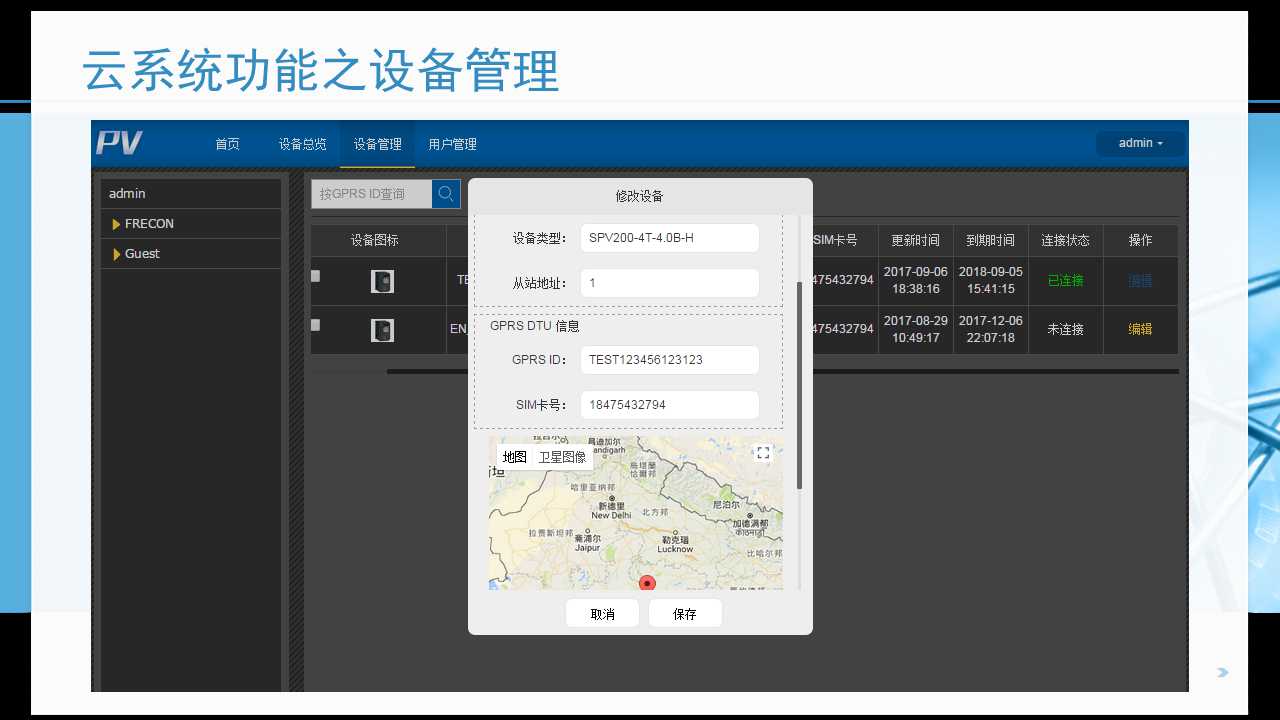Switch map to satellite imagery (卫星图像)
This screenshot has width=1280, height=720.
pos(562,457)
